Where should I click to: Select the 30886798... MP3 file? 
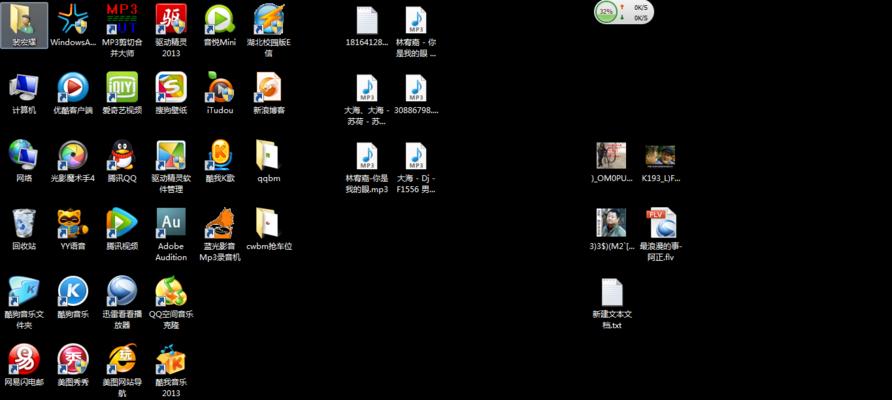416,94
